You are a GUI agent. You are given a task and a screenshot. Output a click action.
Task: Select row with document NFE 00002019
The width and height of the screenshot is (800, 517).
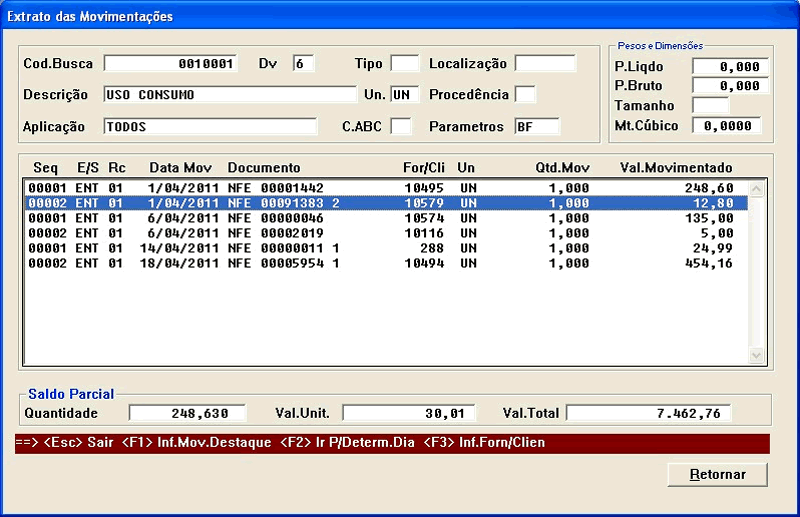coord(386,233)
